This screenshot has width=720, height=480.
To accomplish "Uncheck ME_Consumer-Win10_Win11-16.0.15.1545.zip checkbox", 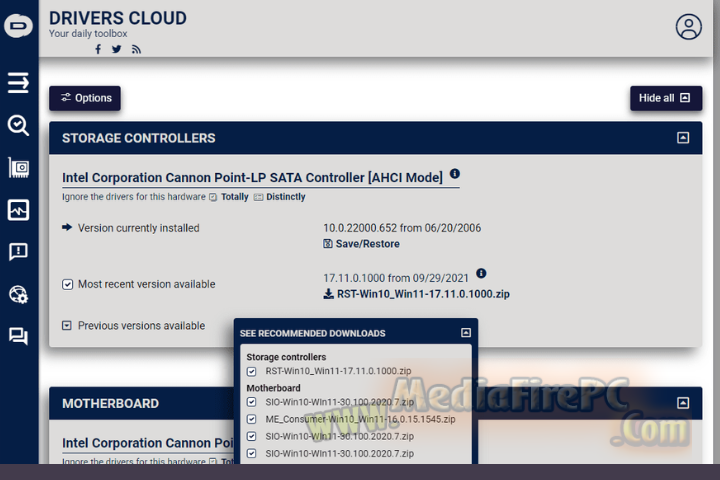I will click(x=251, y=419).
